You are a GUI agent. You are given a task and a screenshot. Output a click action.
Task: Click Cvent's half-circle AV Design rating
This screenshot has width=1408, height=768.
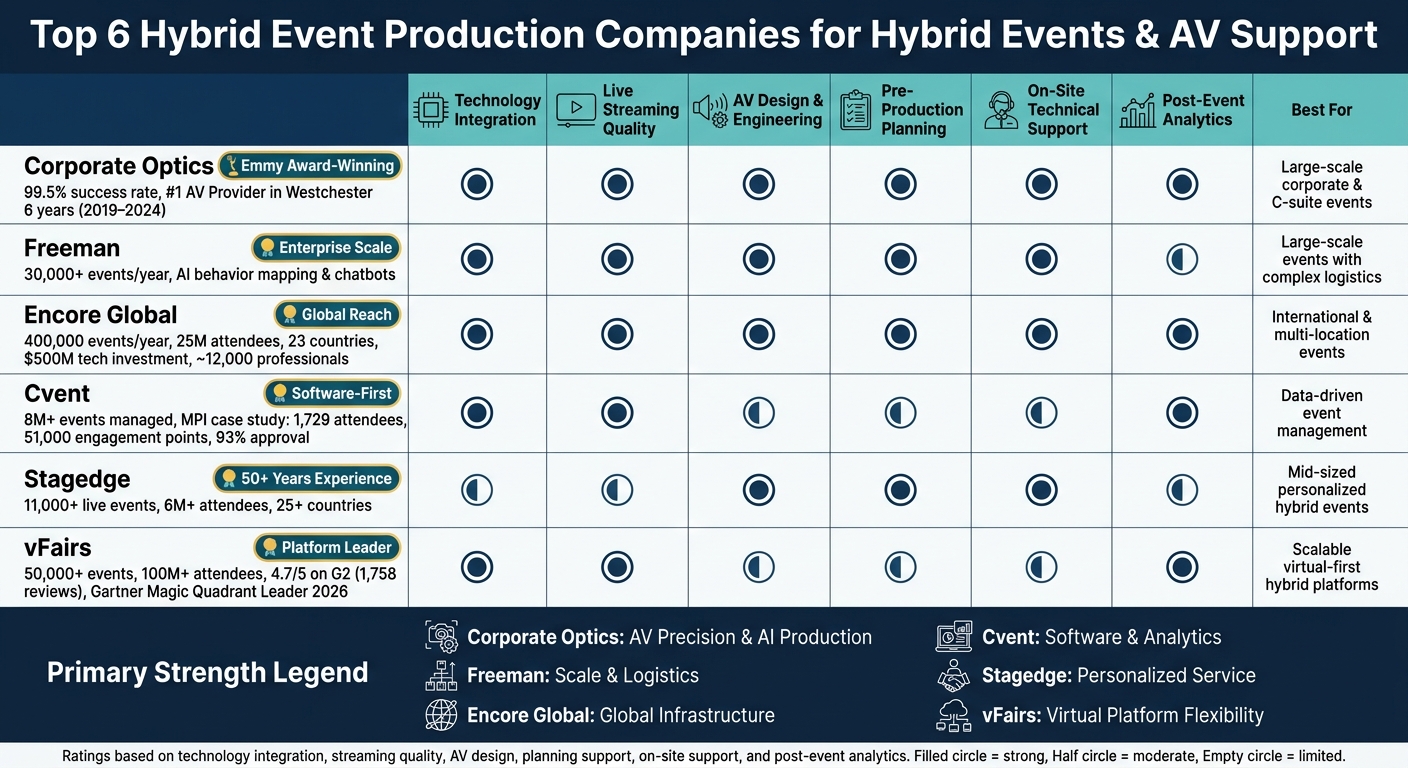(759, 413)
